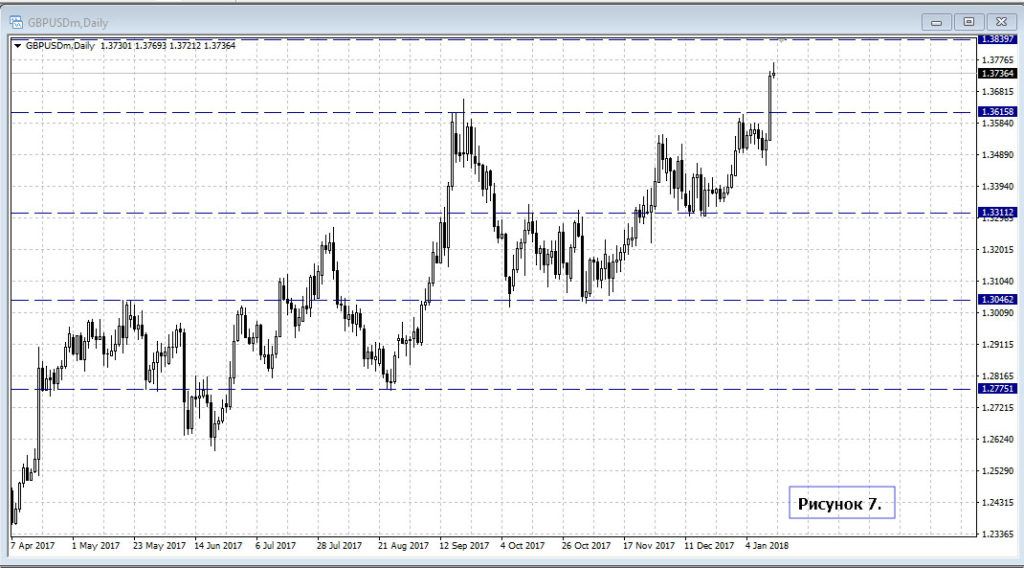The width and height of the screenshot is (1024, 568).
Task: Open the triangle menu beside GBPUSDm,Daily label
Action: pos(18,45)
